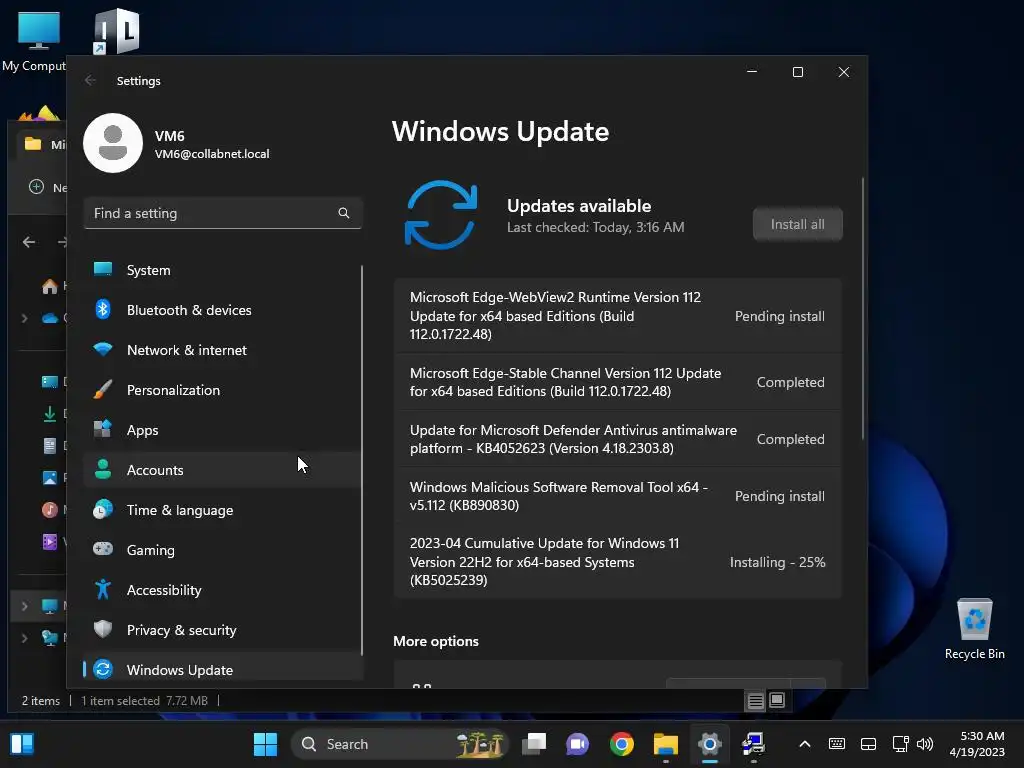
Task: Open File Explorer from the taskbar
Action: [665, 744]
